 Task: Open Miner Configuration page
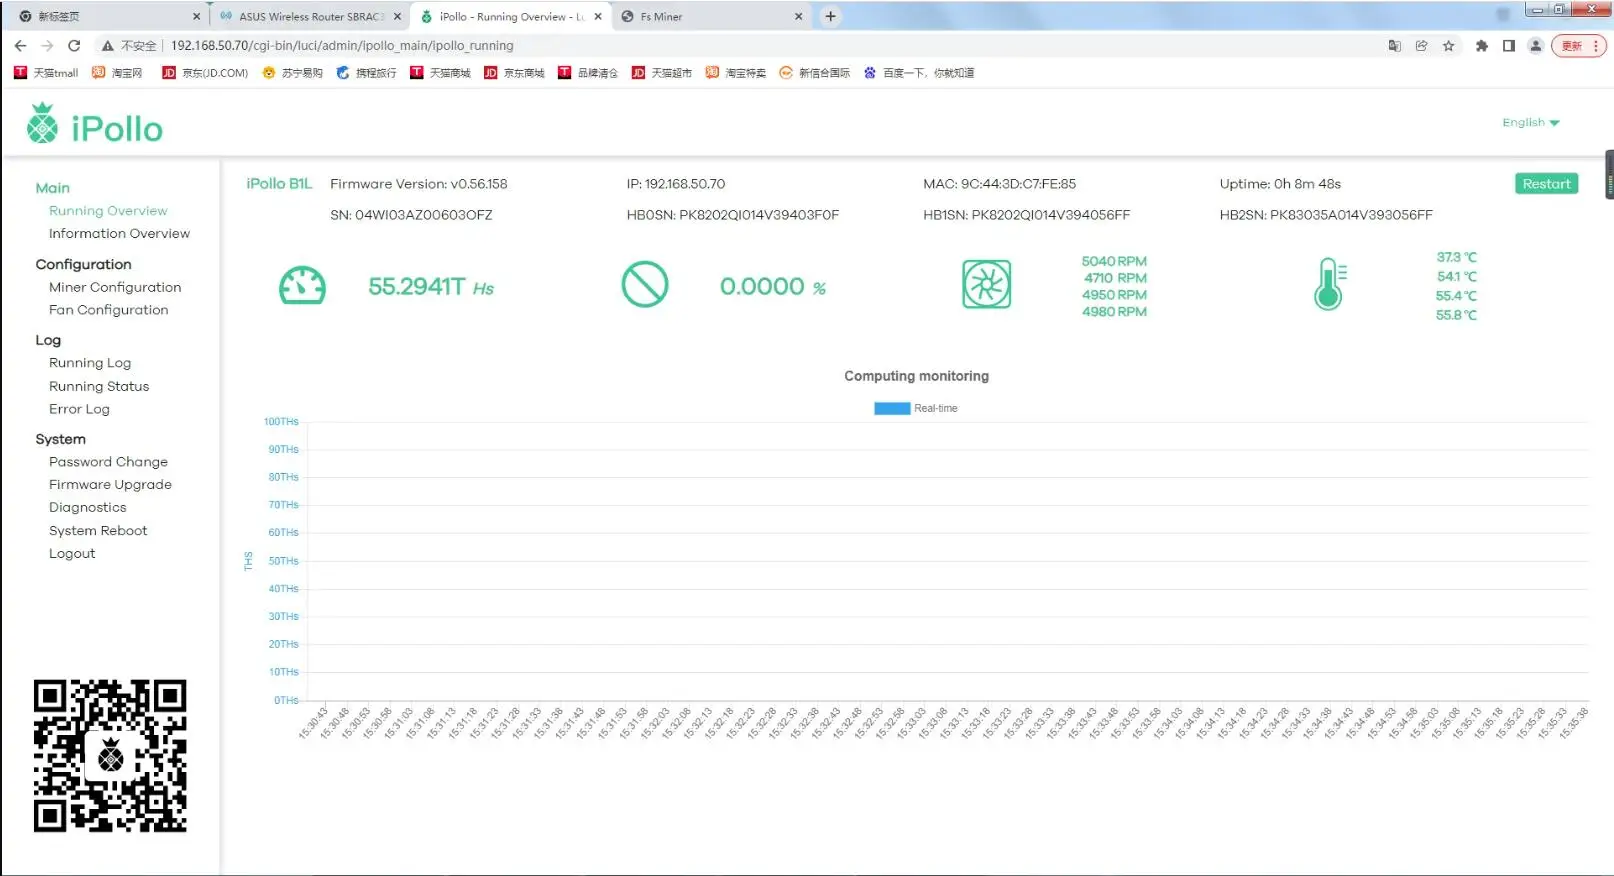pos(115,287)
